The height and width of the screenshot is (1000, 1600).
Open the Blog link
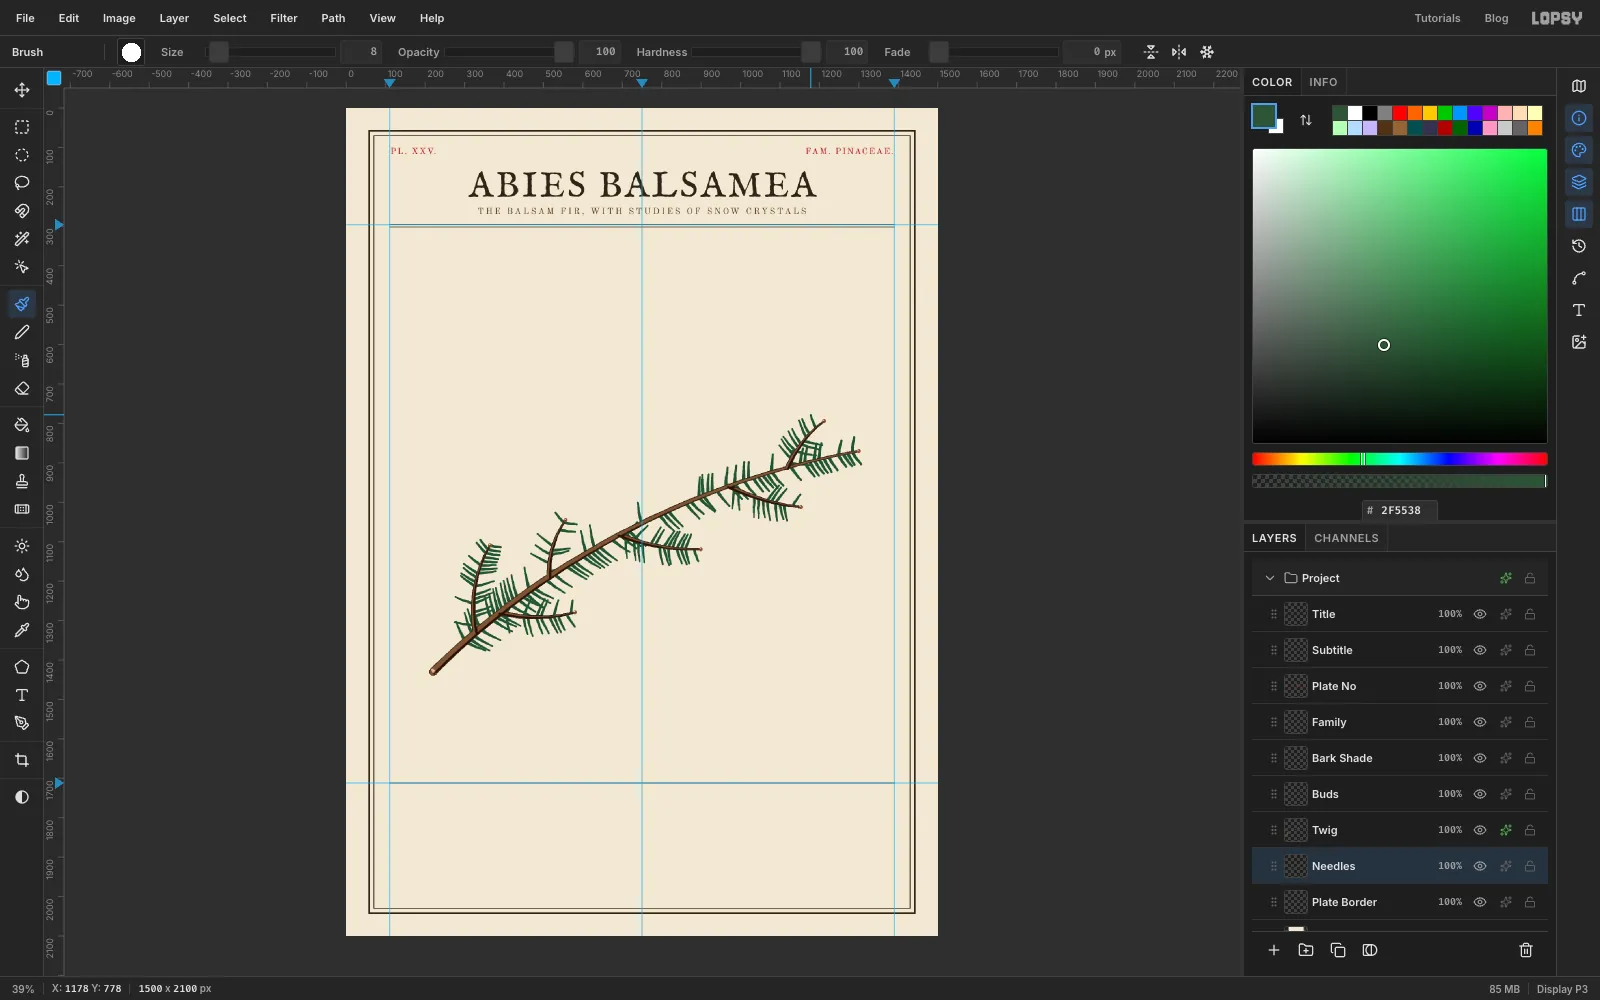pyautogui.click(x=1496, y=18)
